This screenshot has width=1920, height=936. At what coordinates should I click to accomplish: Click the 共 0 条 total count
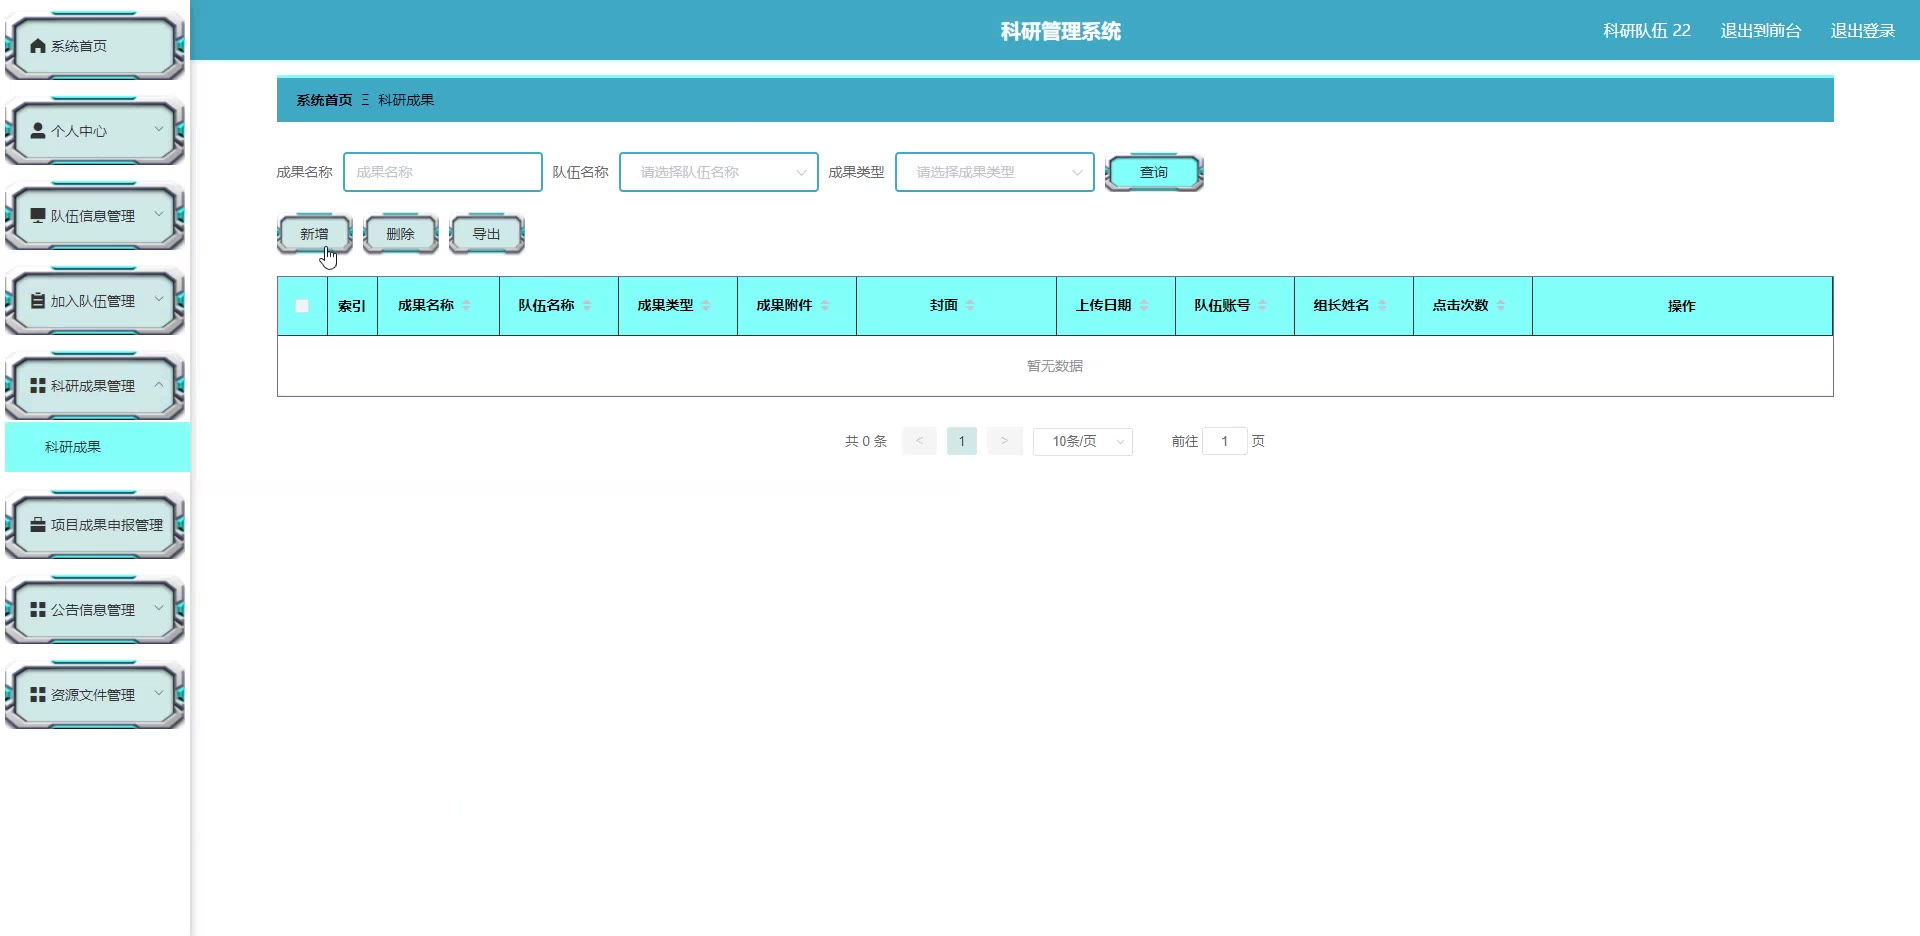[866, 441]
